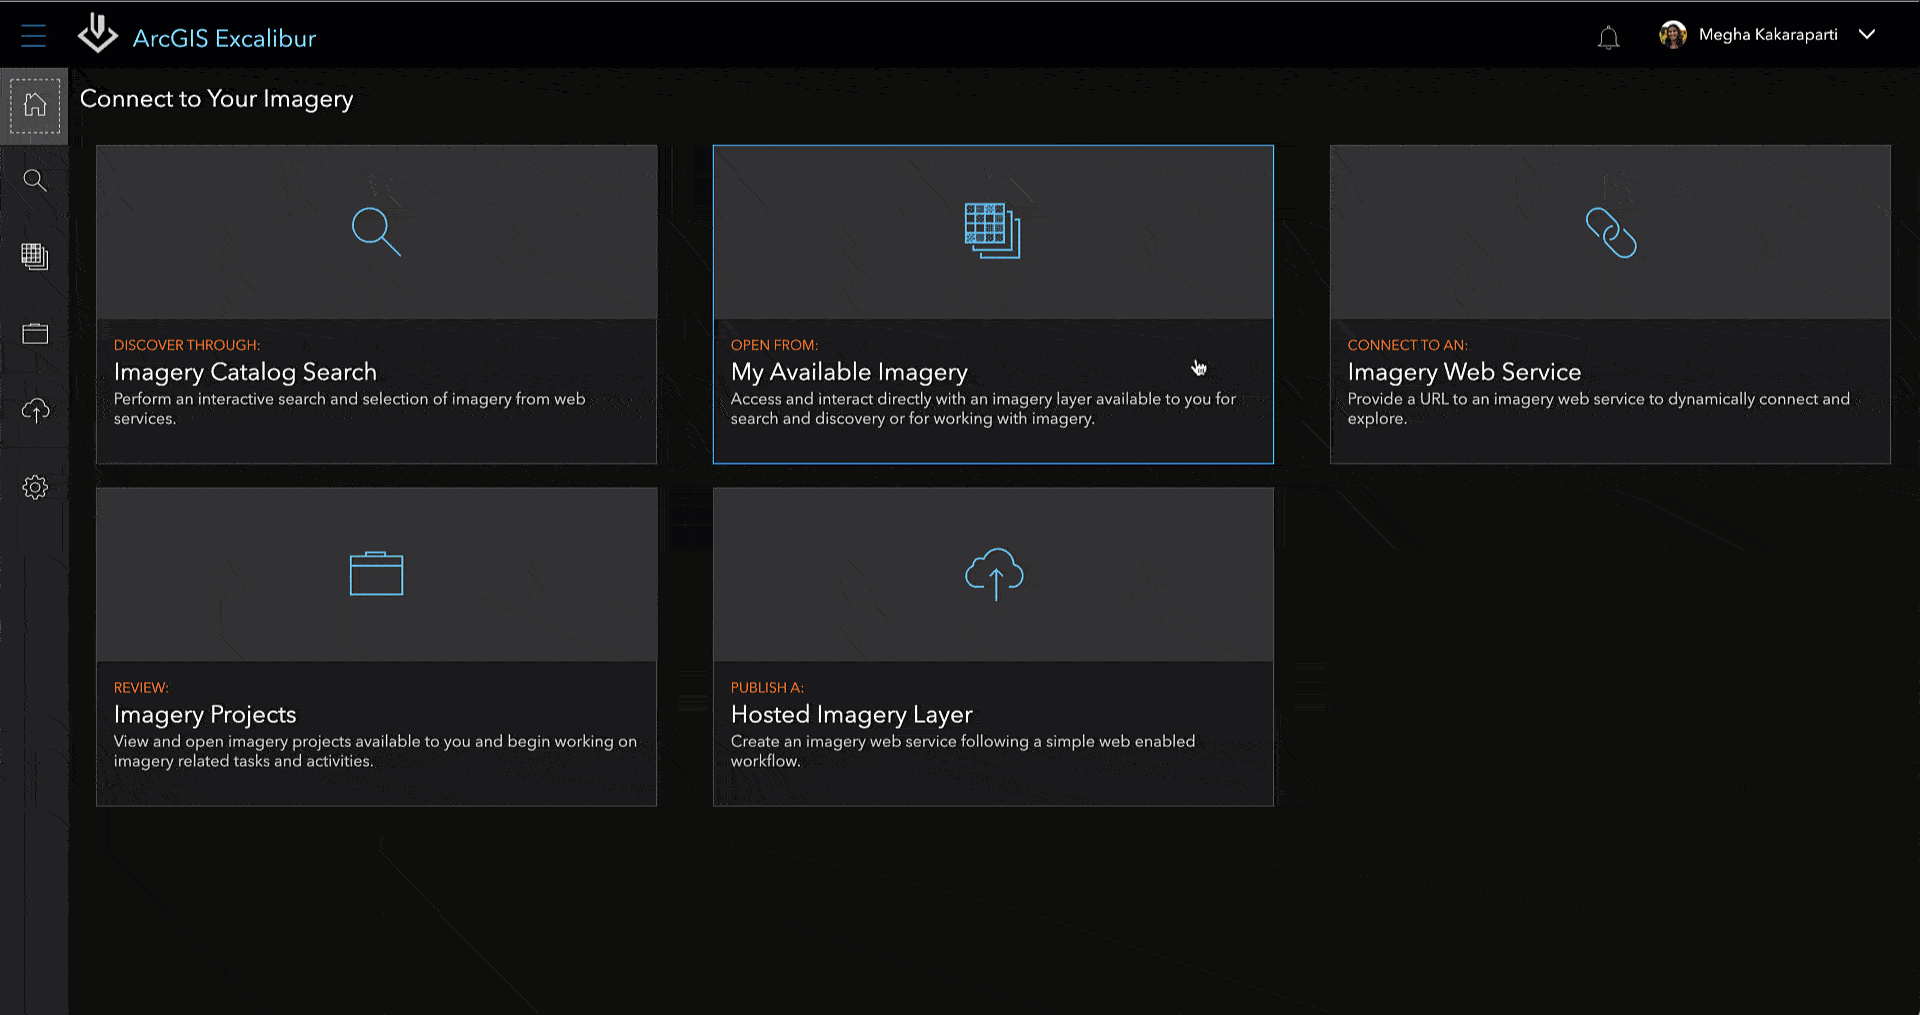Open the Imagery Web Service connection card
This screenshot has width=1920, height=1015.
pos(1610,305)
